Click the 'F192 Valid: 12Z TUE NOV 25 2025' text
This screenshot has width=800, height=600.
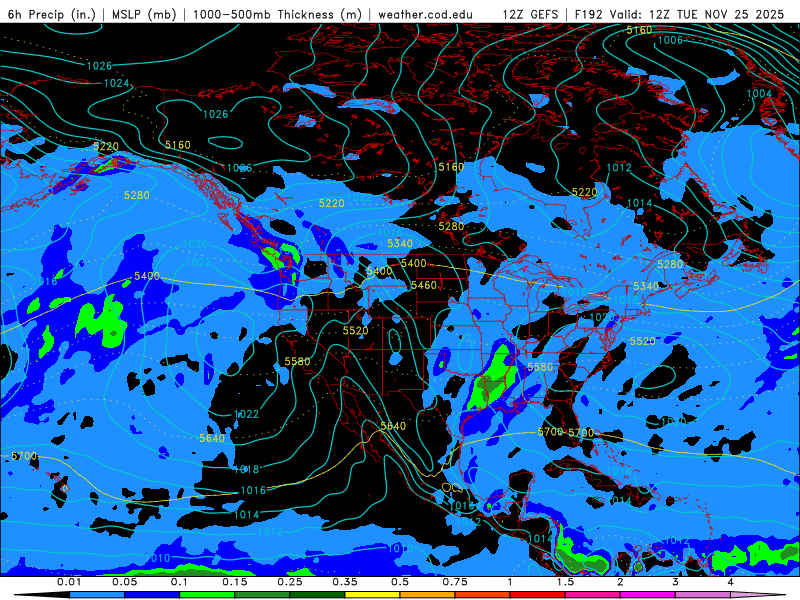679,14
